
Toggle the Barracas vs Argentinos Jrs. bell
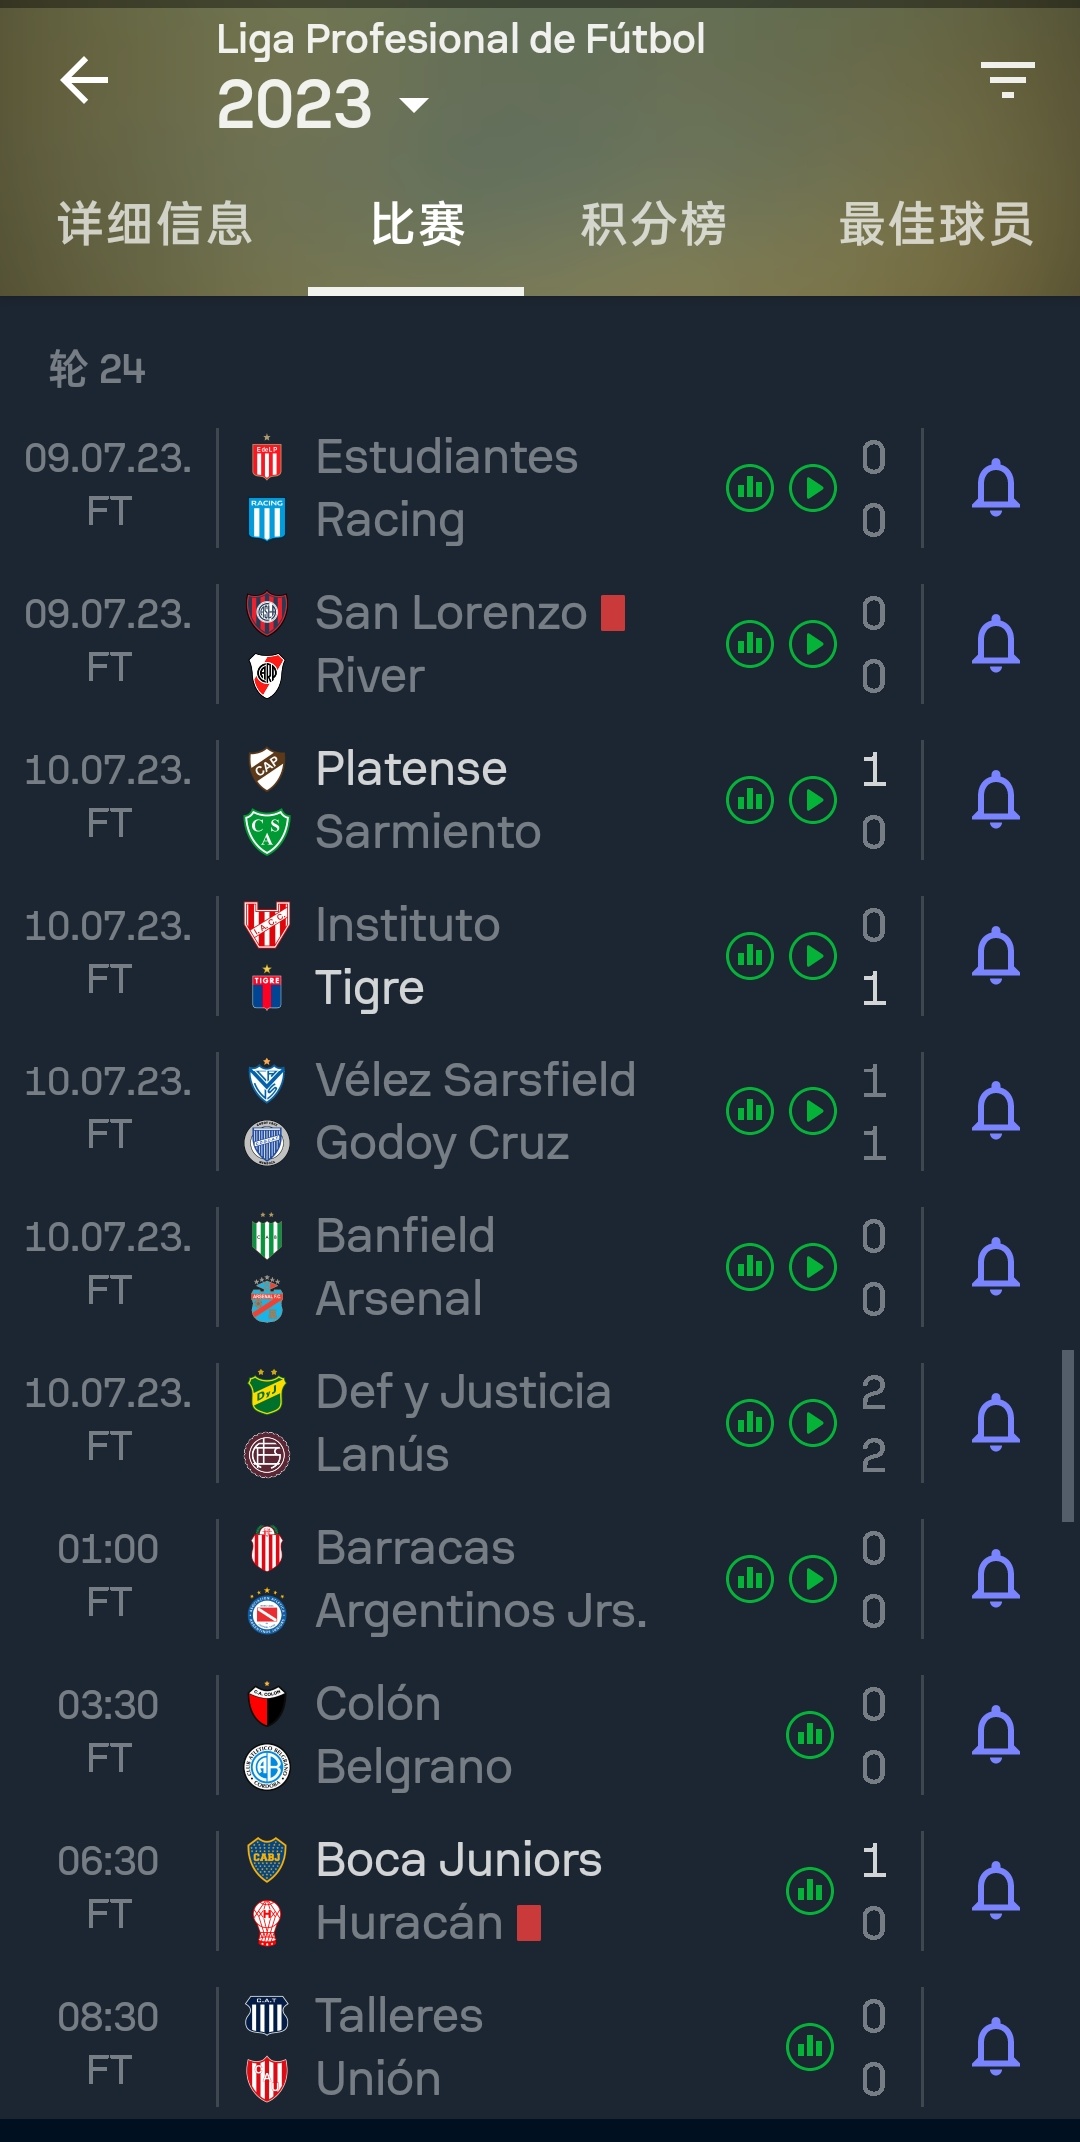pos(996,1579)
